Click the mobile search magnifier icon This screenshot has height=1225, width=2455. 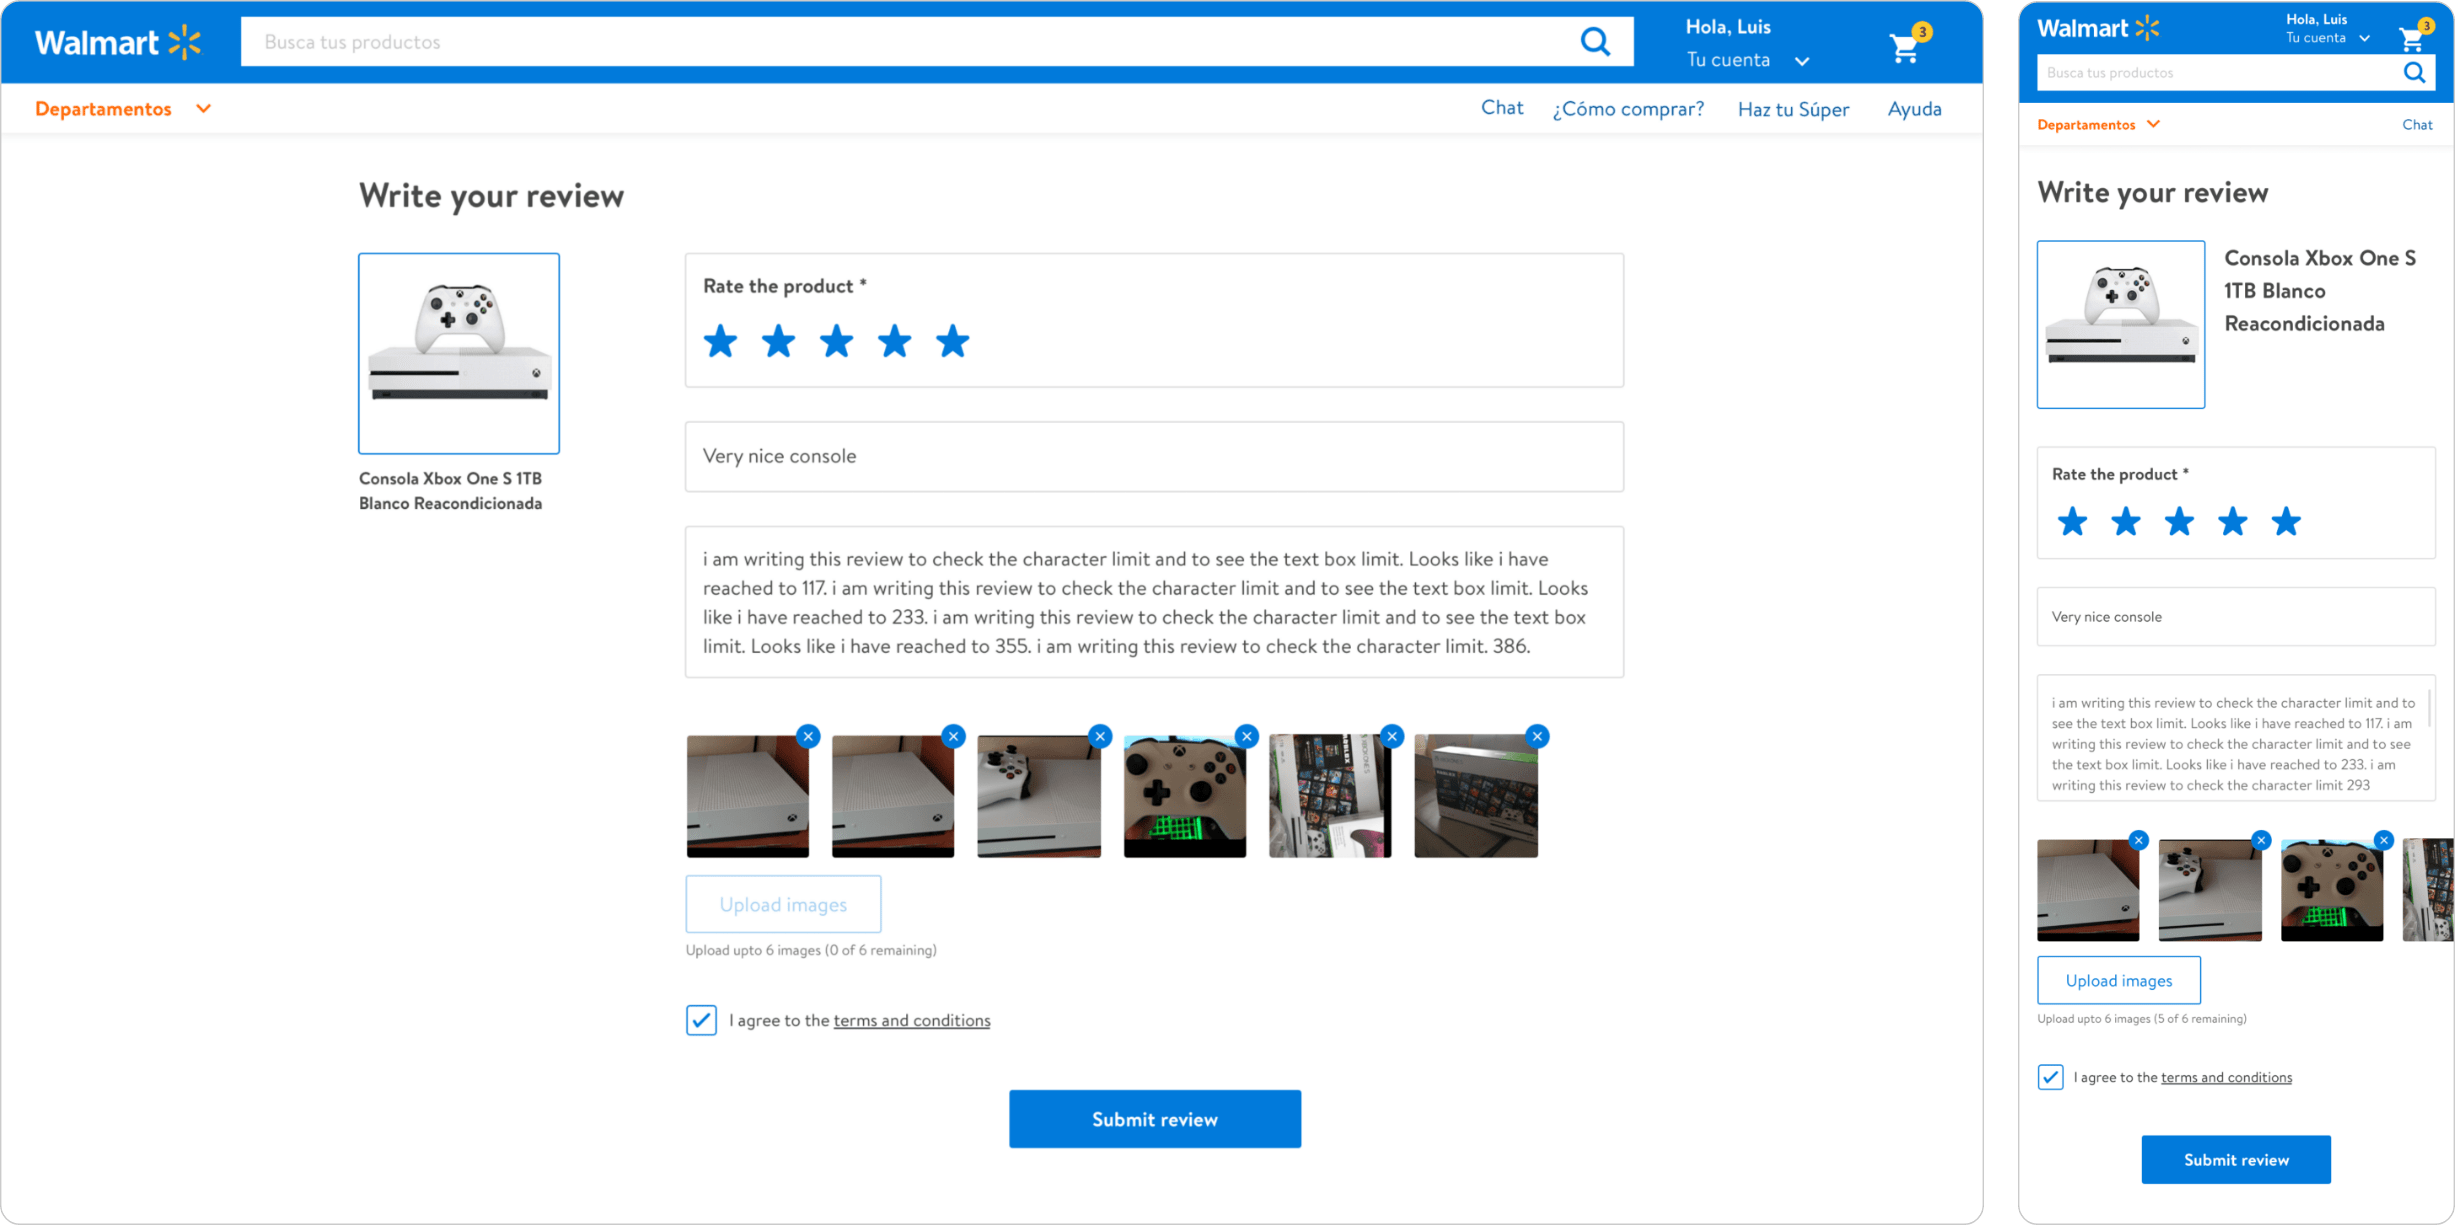click(x=2414, y=72)
